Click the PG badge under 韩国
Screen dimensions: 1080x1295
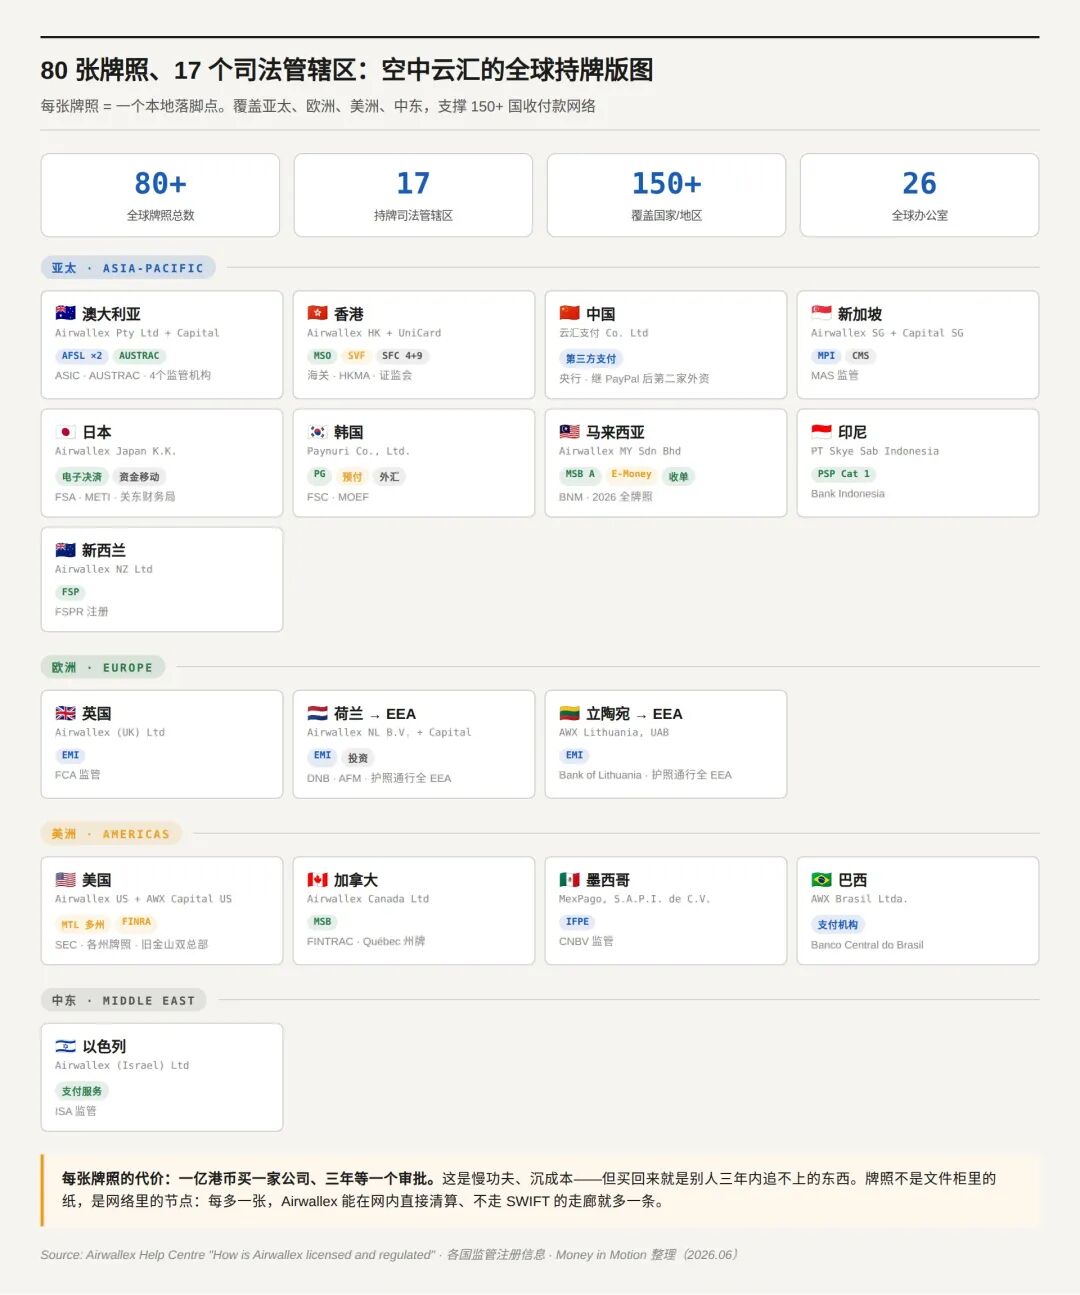tap(319, 475)
